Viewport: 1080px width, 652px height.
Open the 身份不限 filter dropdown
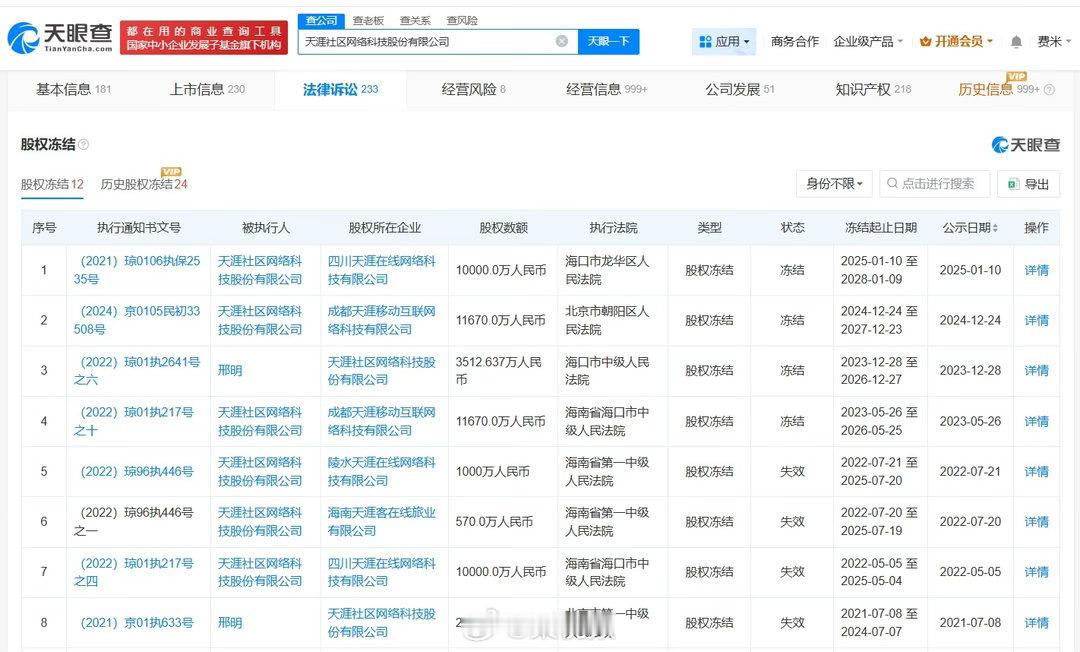[x=834, y=184]
